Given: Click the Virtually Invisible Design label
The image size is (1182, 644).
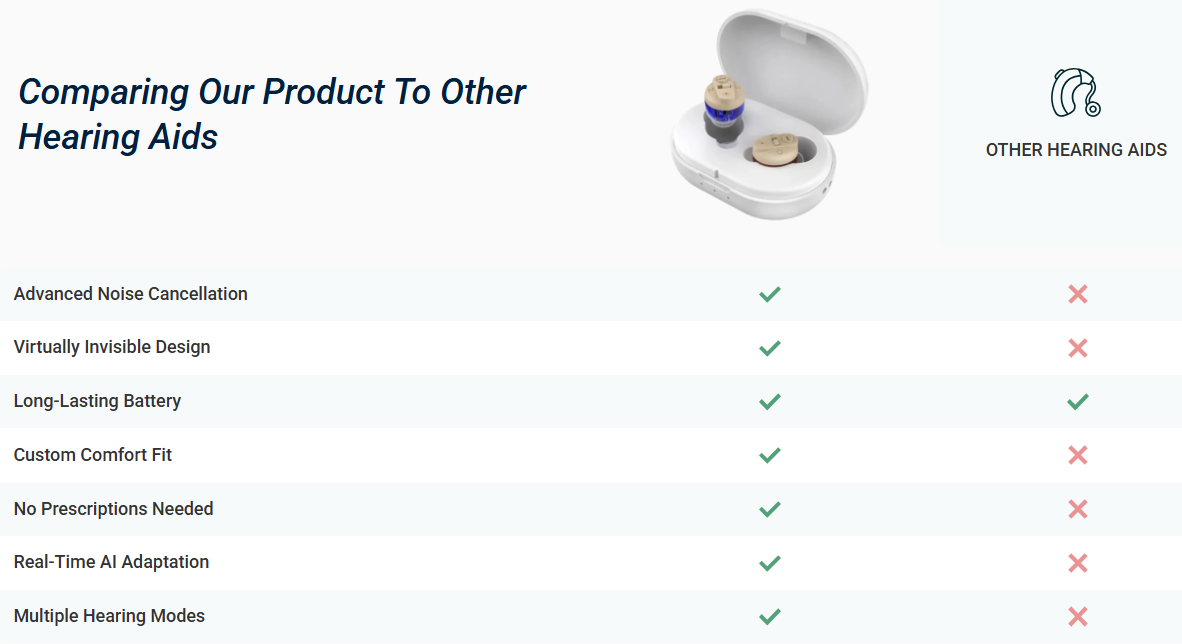Looking at the screenshot, I should click(x=112, y=347).
